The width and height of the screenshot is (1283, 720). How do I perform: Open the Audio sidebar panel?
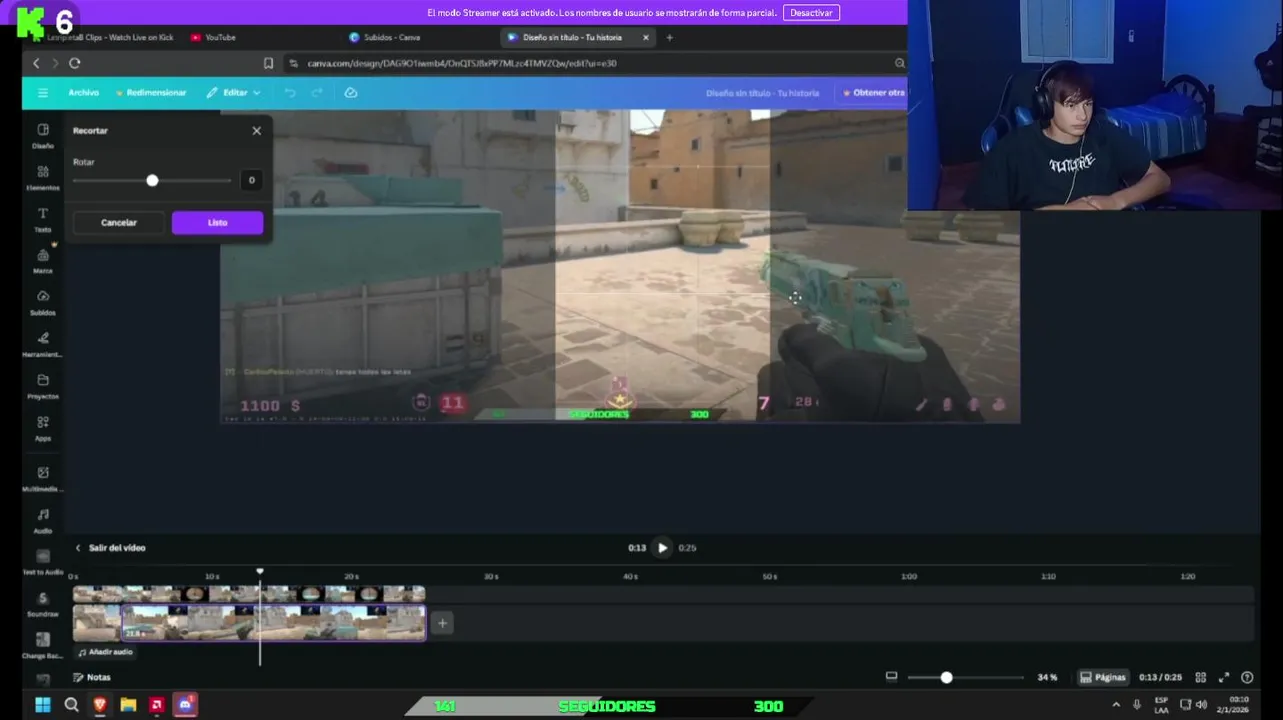[42, 521]
